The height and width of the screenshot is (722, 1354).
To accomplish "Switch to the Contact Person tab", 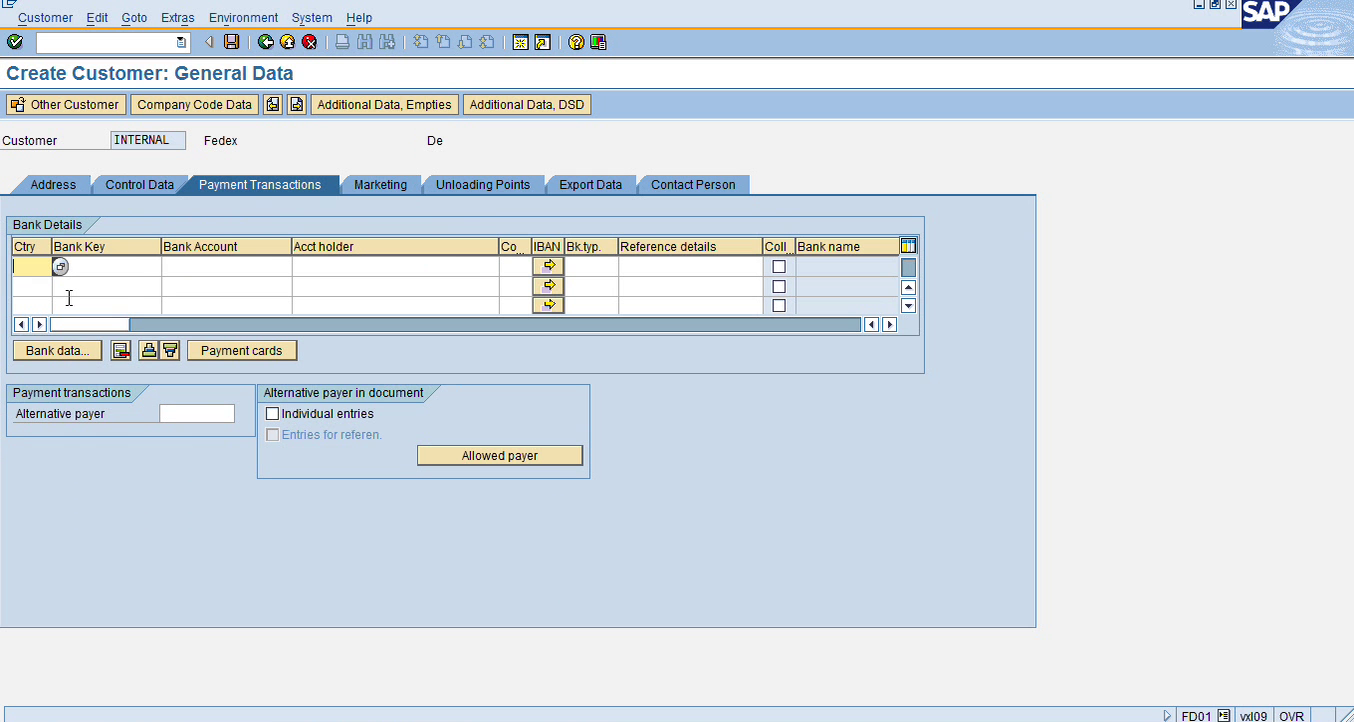I will click(693, 185).
